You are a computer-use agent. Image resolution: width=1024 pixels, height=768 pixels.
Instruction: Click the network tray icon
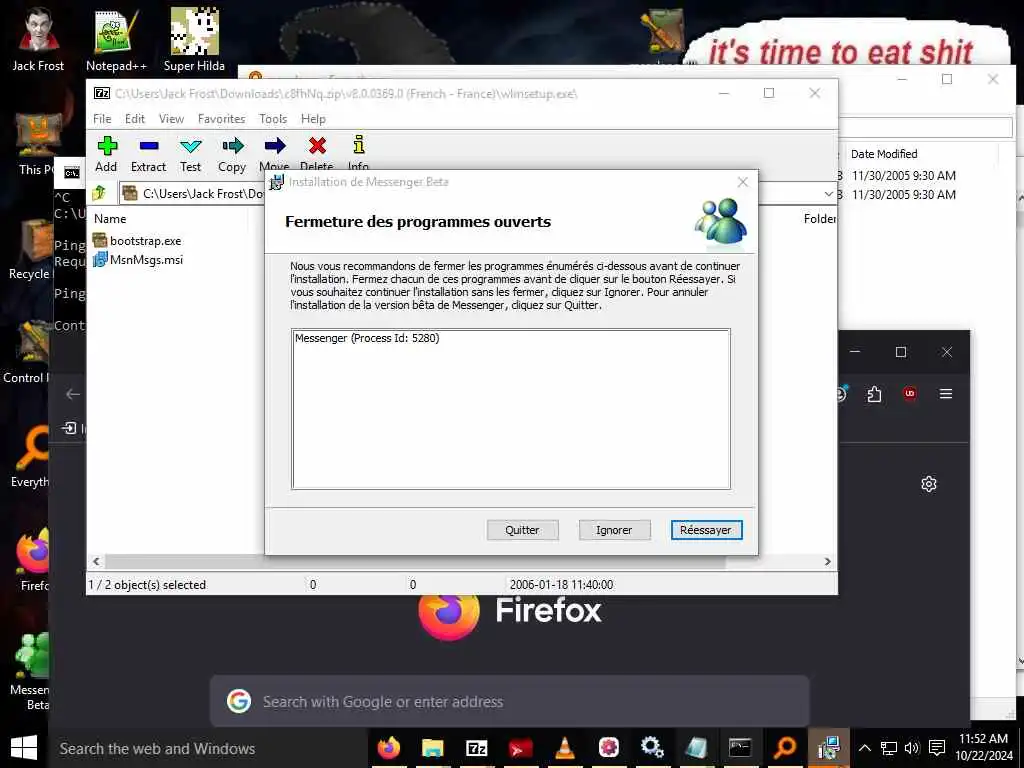click(x=888, y=748)
